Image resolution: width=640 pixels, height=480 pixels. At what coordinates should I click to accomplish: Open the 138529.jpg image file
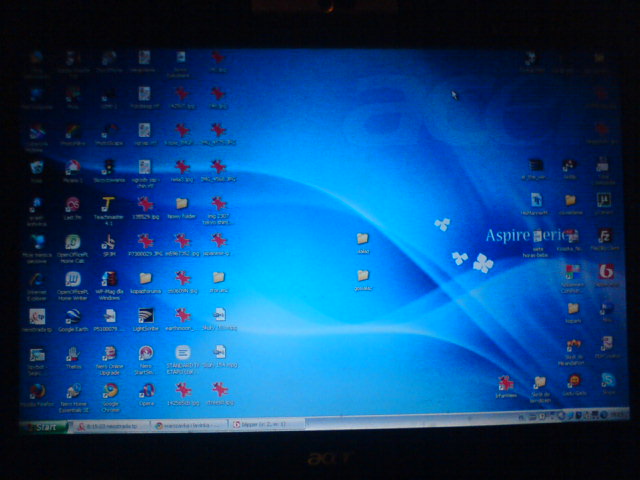[x=145, y=204]
